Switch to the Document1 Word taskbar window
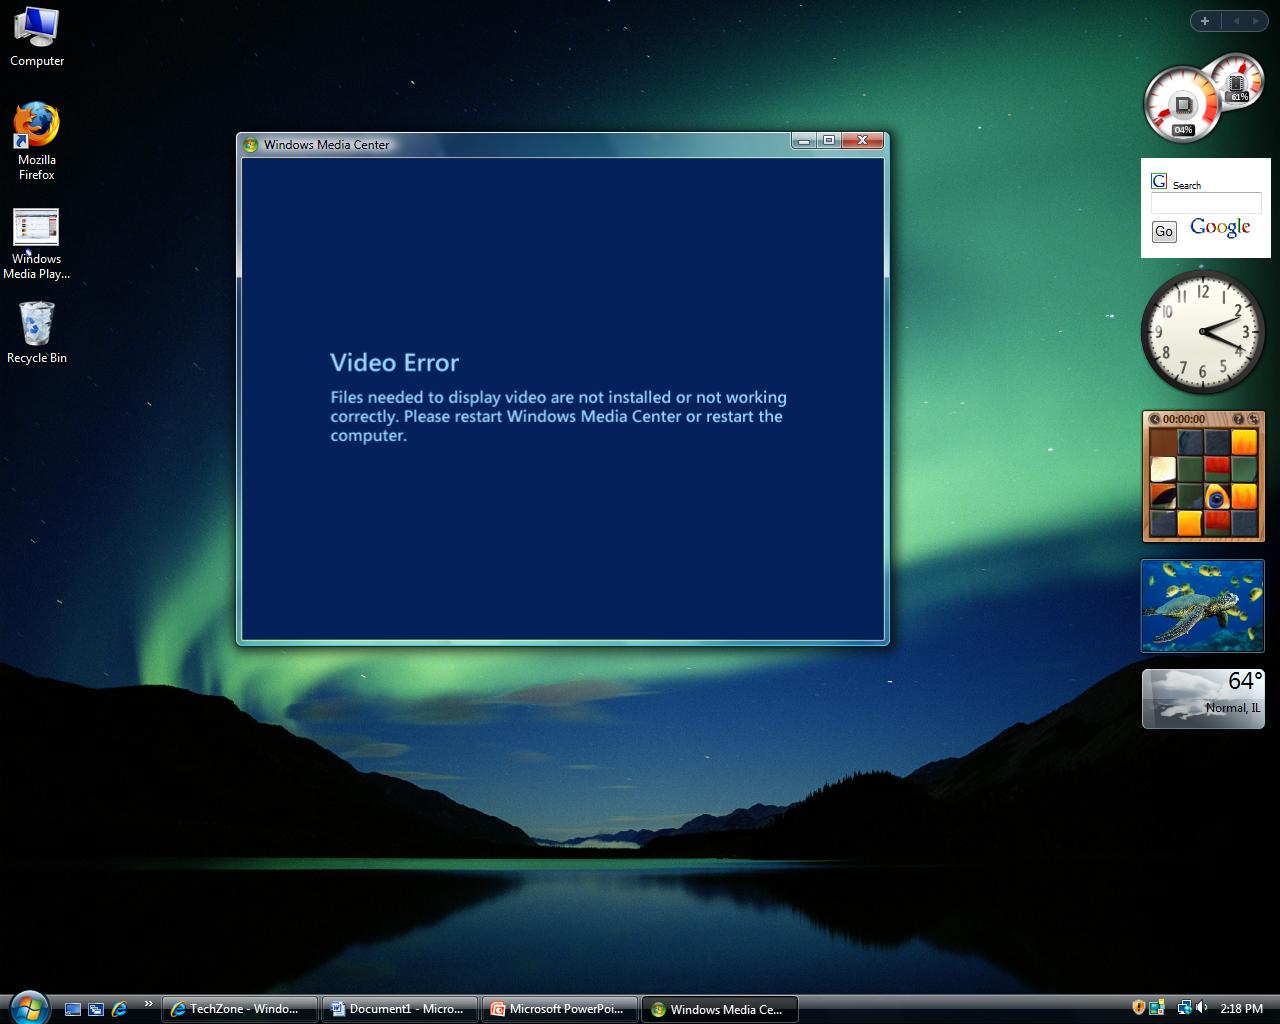This screenshot has width=1280, height=1024. tap(399, 1008)
